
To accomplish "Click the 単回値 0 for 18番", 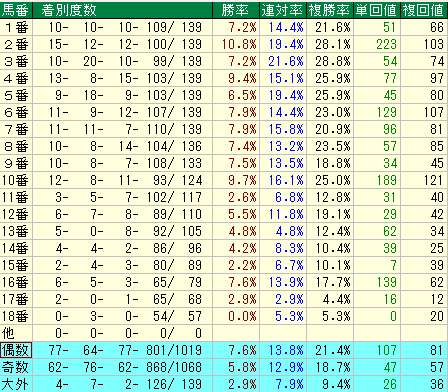I will pyautogui.click(x=393, y=316).
